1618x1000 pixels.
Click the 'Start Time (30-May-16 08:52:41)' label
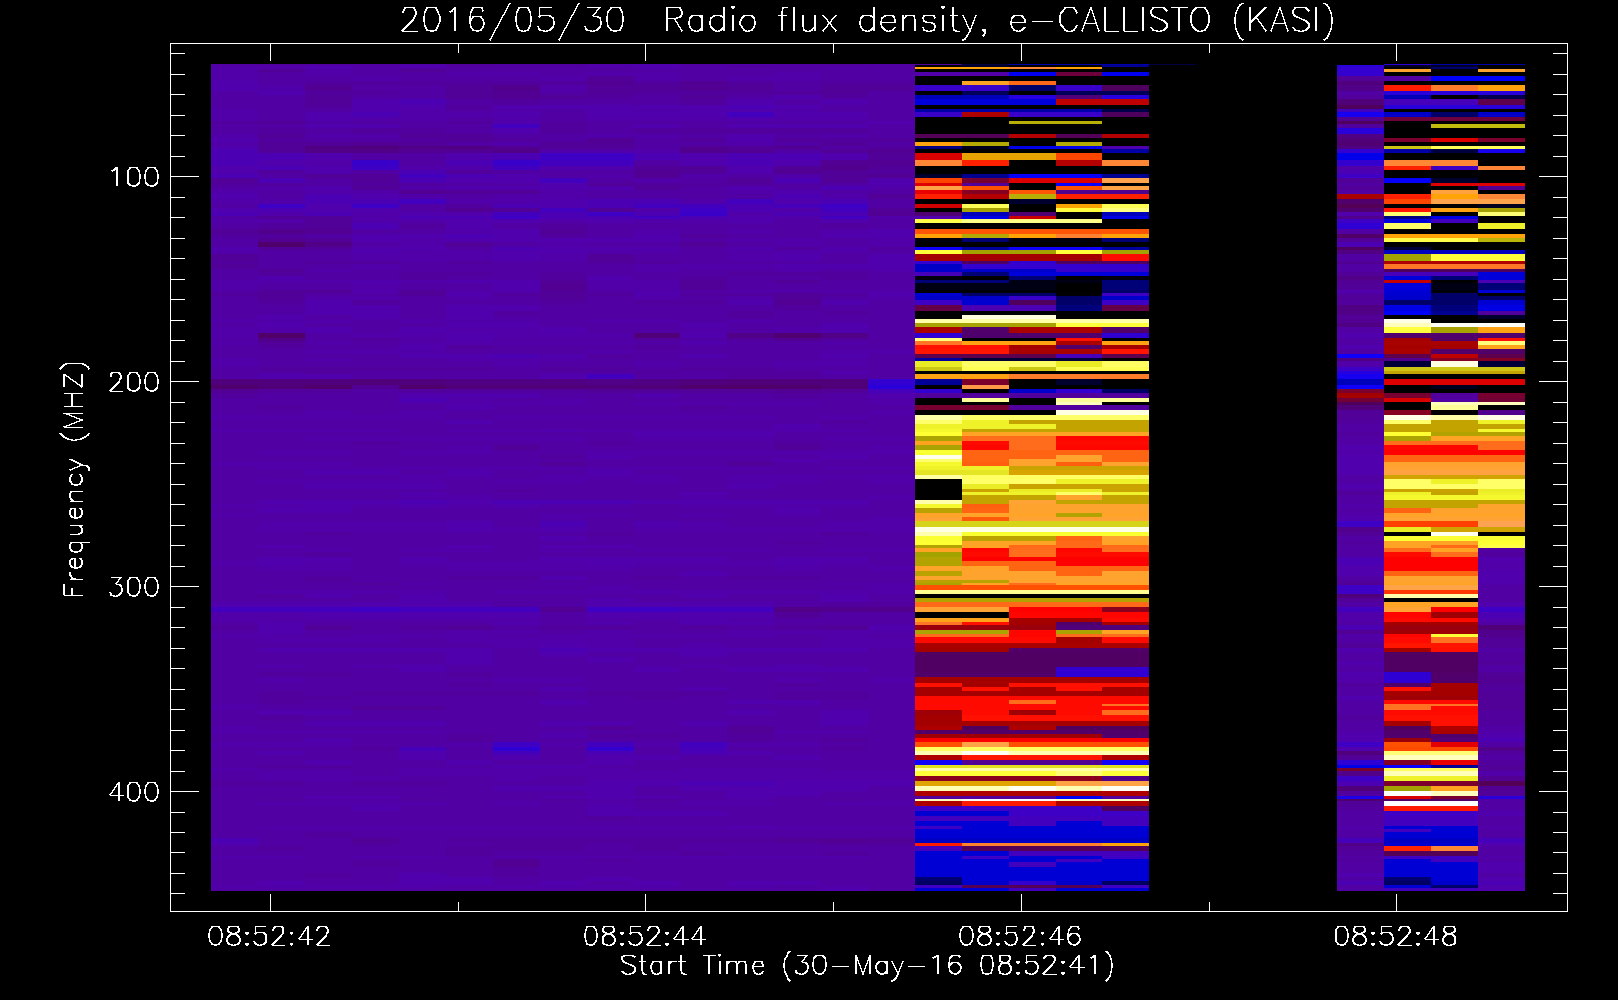point(867,966)
